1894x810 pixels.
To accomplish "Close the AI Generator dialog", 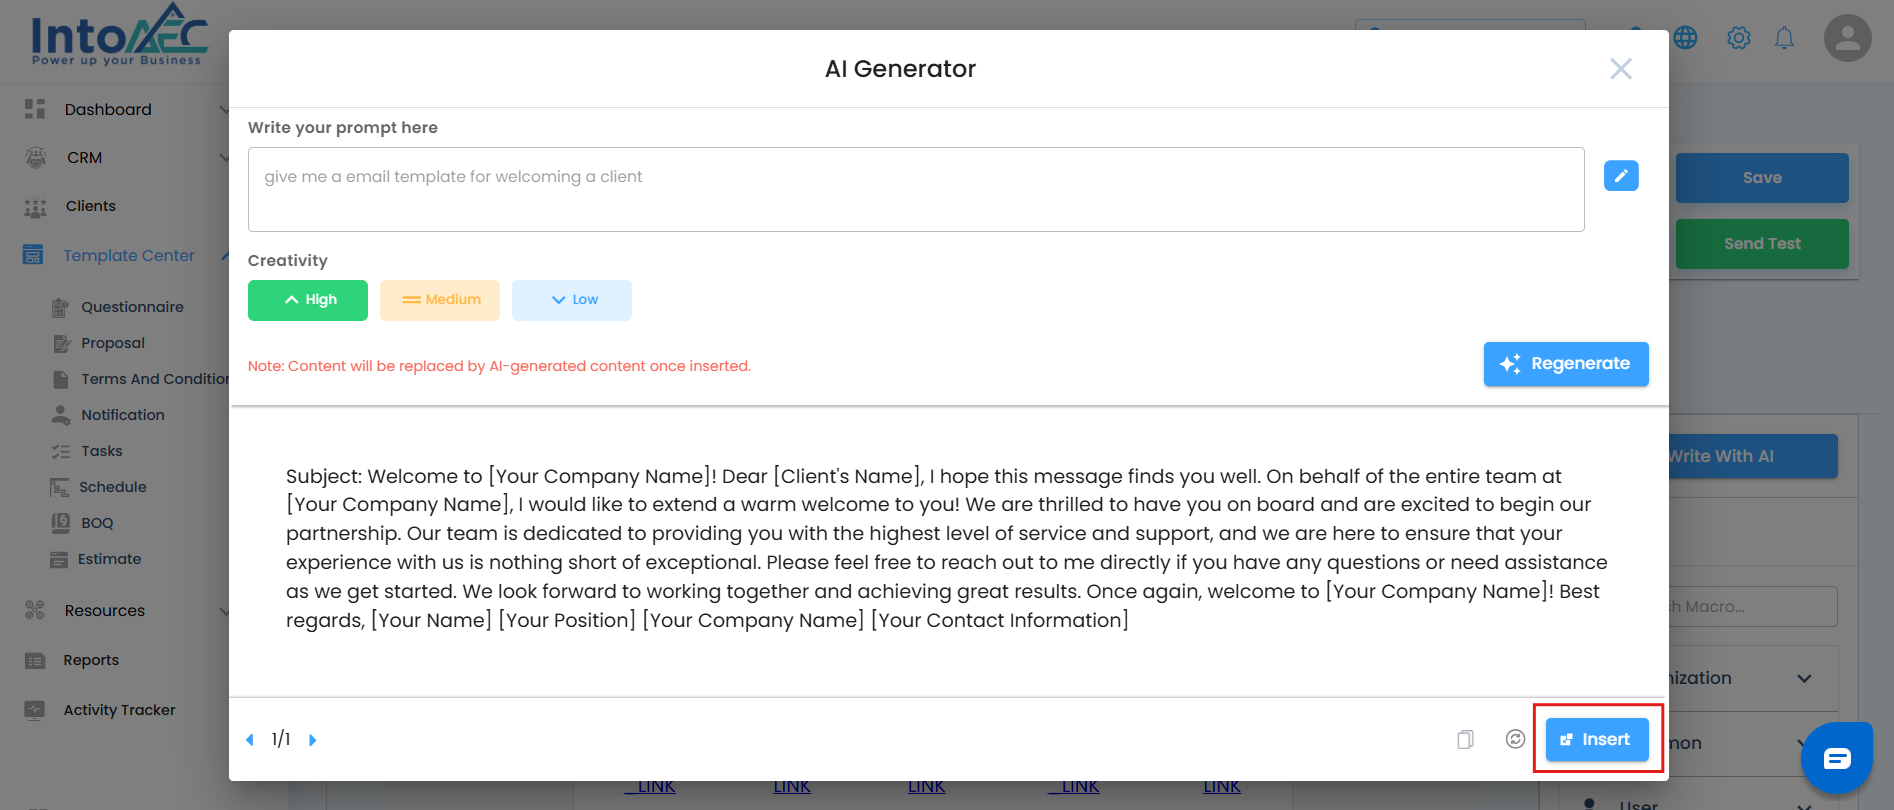I will (x=1621, y=69).
